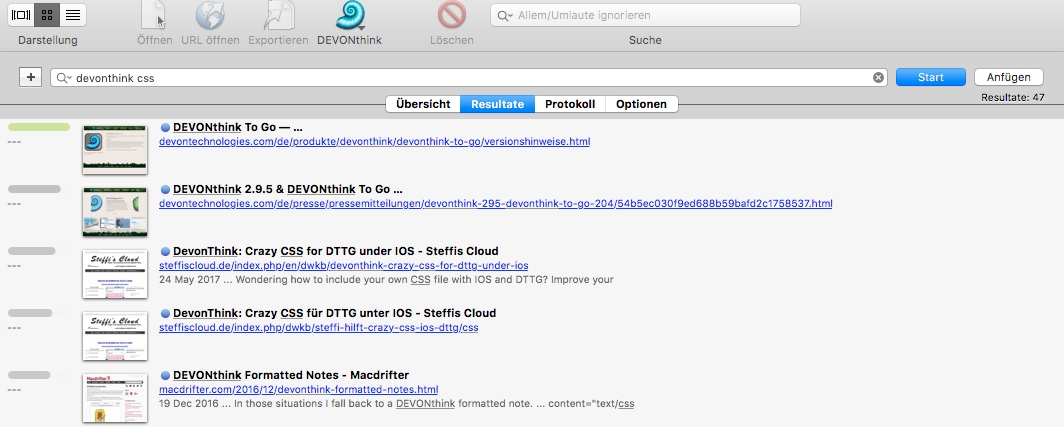Viewport: 1064px width, 427px height.
Task: Open the Übersicht tab
Action: pyautogui.click(x=422, y=104)
